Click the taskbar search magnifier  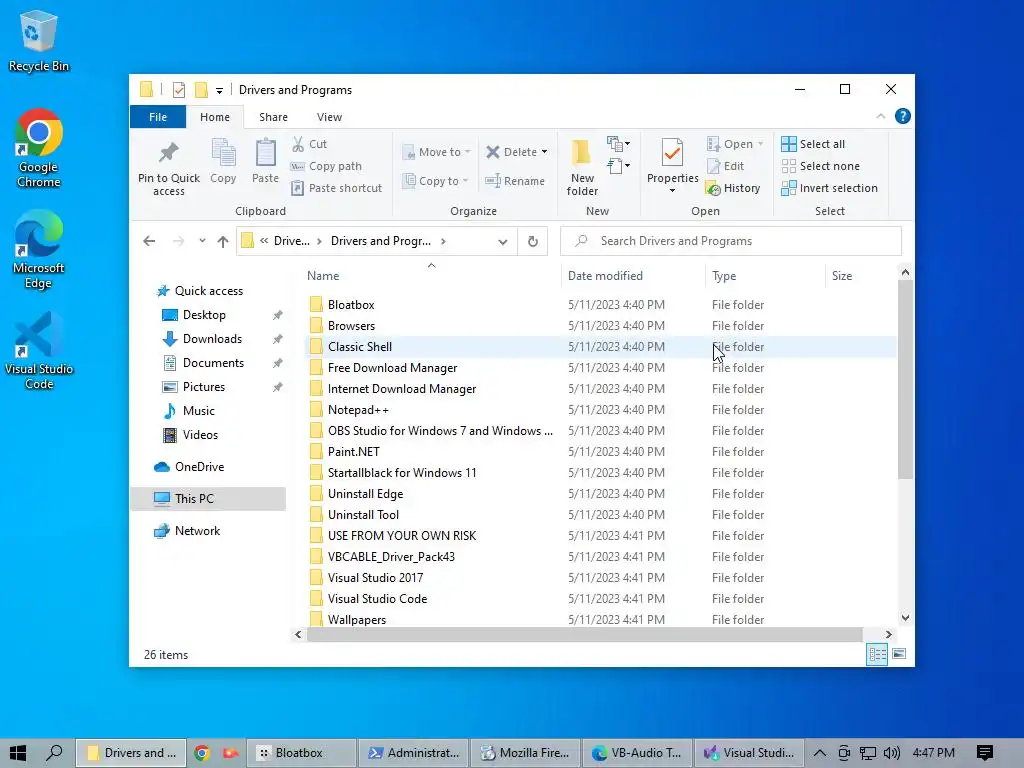[x=54, y=753]
